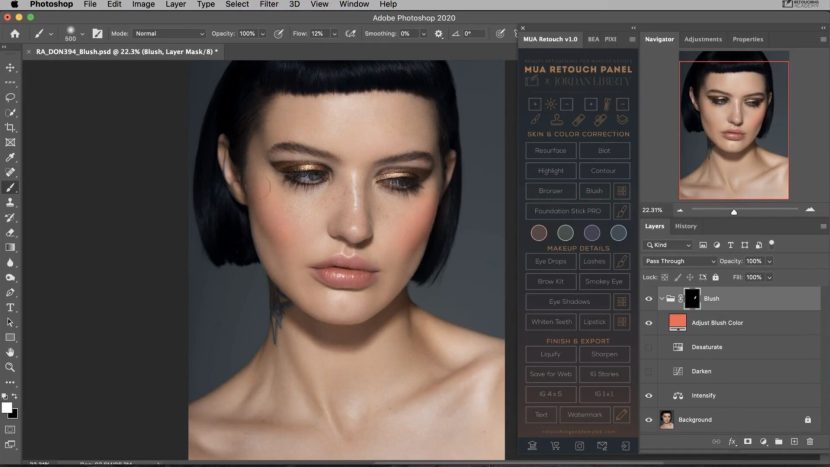Click the Save for Web button
Image resolution: width=830 pixels, height=467 pixels.
tap(551, 374)
